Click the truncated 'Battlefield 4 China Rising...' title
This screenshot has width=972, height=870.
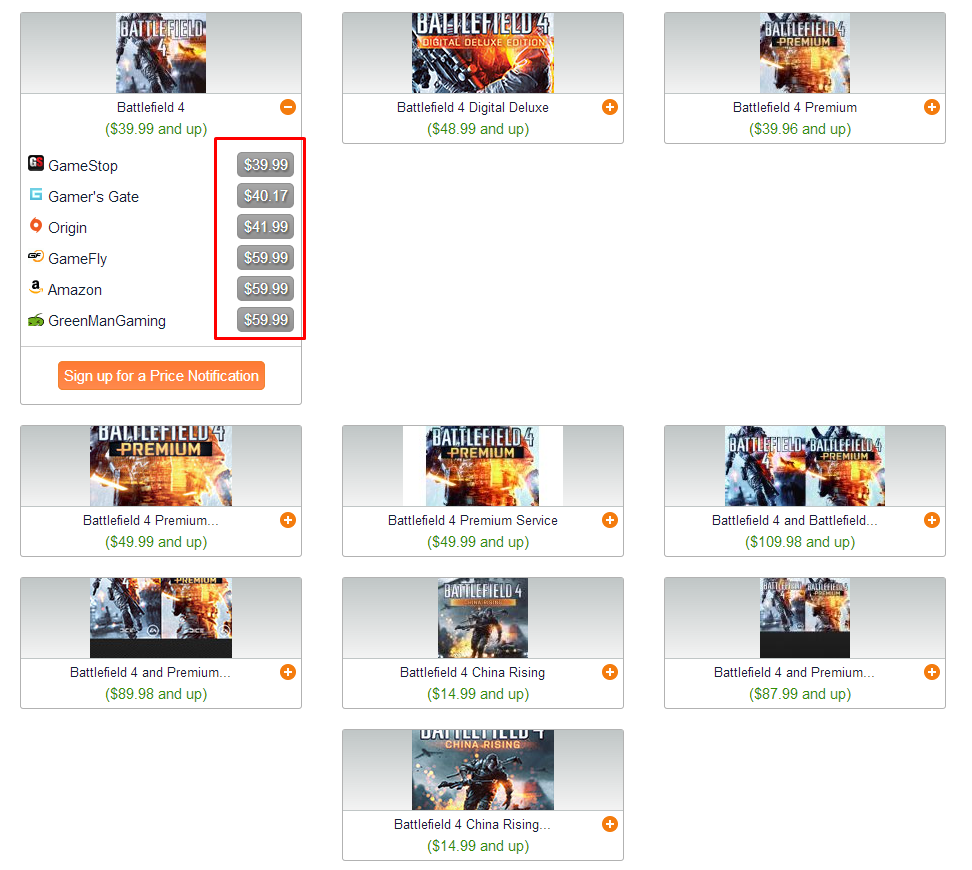point(473,824)
